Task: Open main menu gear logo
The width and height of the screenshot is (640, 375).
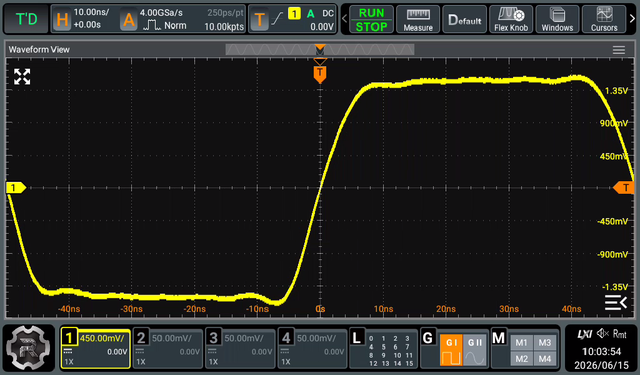Action: [29, 348]
